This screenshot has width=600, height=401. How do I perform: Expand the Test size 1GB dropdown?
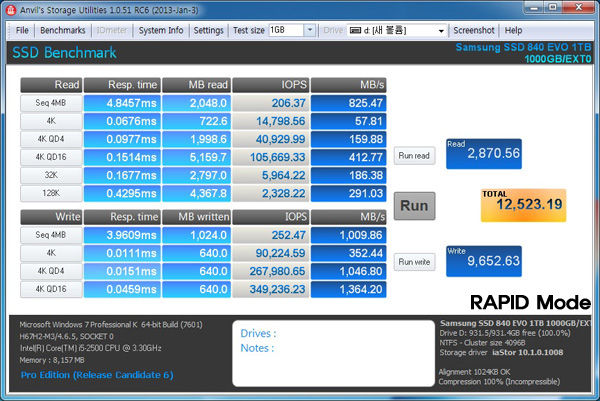pyautogui.click(x=310, y=30)
